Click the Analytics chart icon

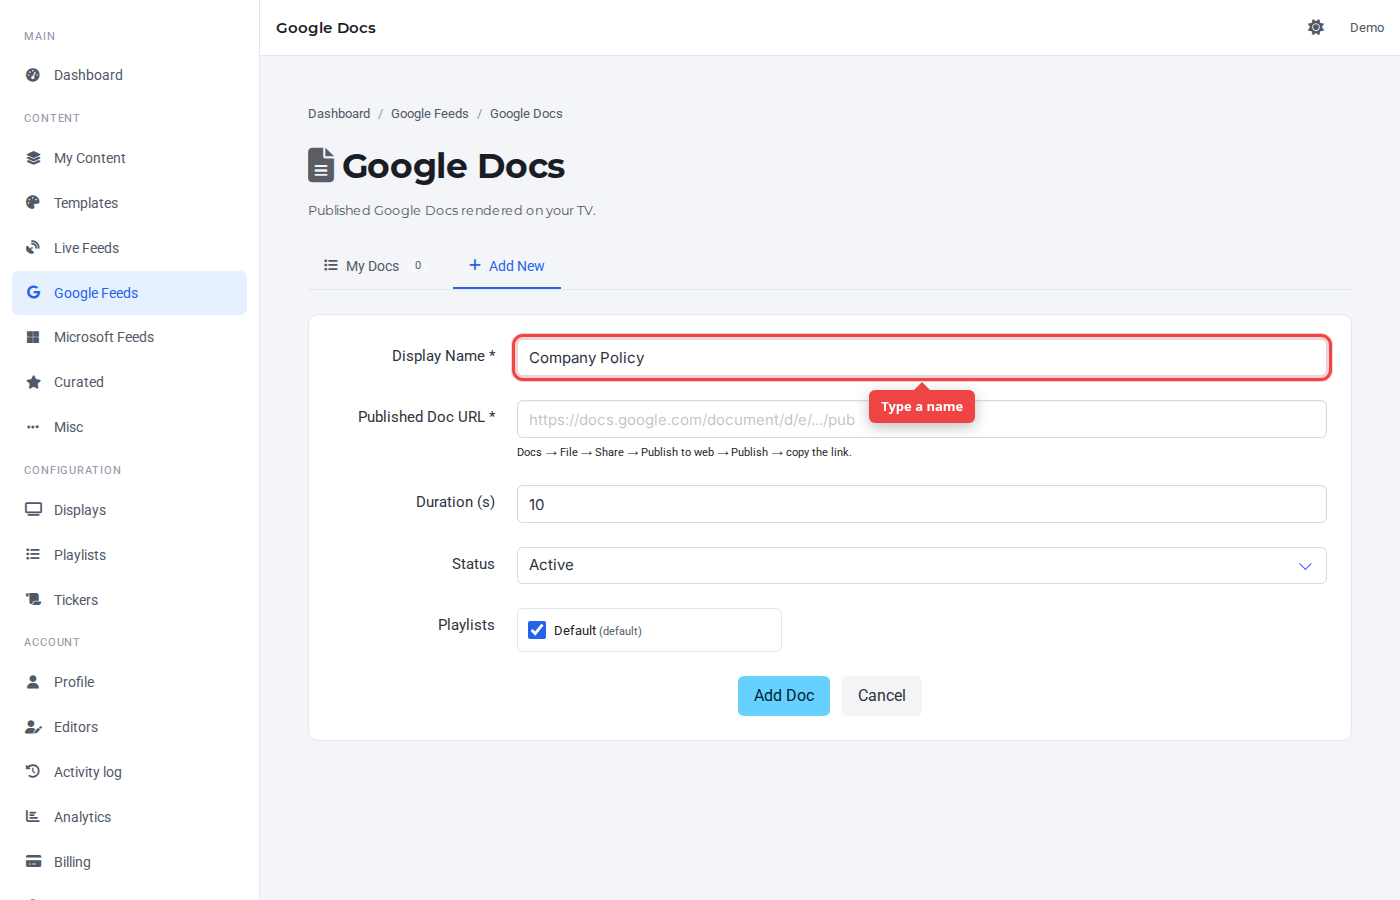point(33,817)
